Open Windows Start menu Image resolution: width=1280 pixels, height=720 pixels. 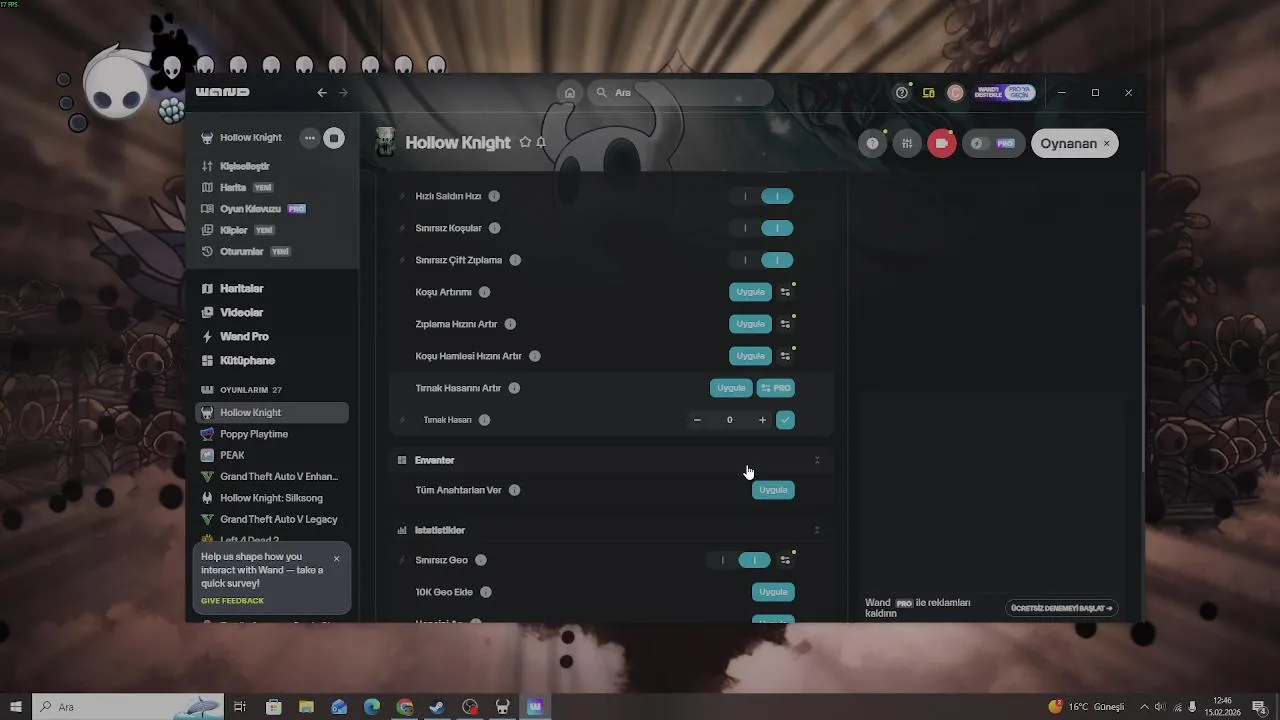click(x=15, y=707)
